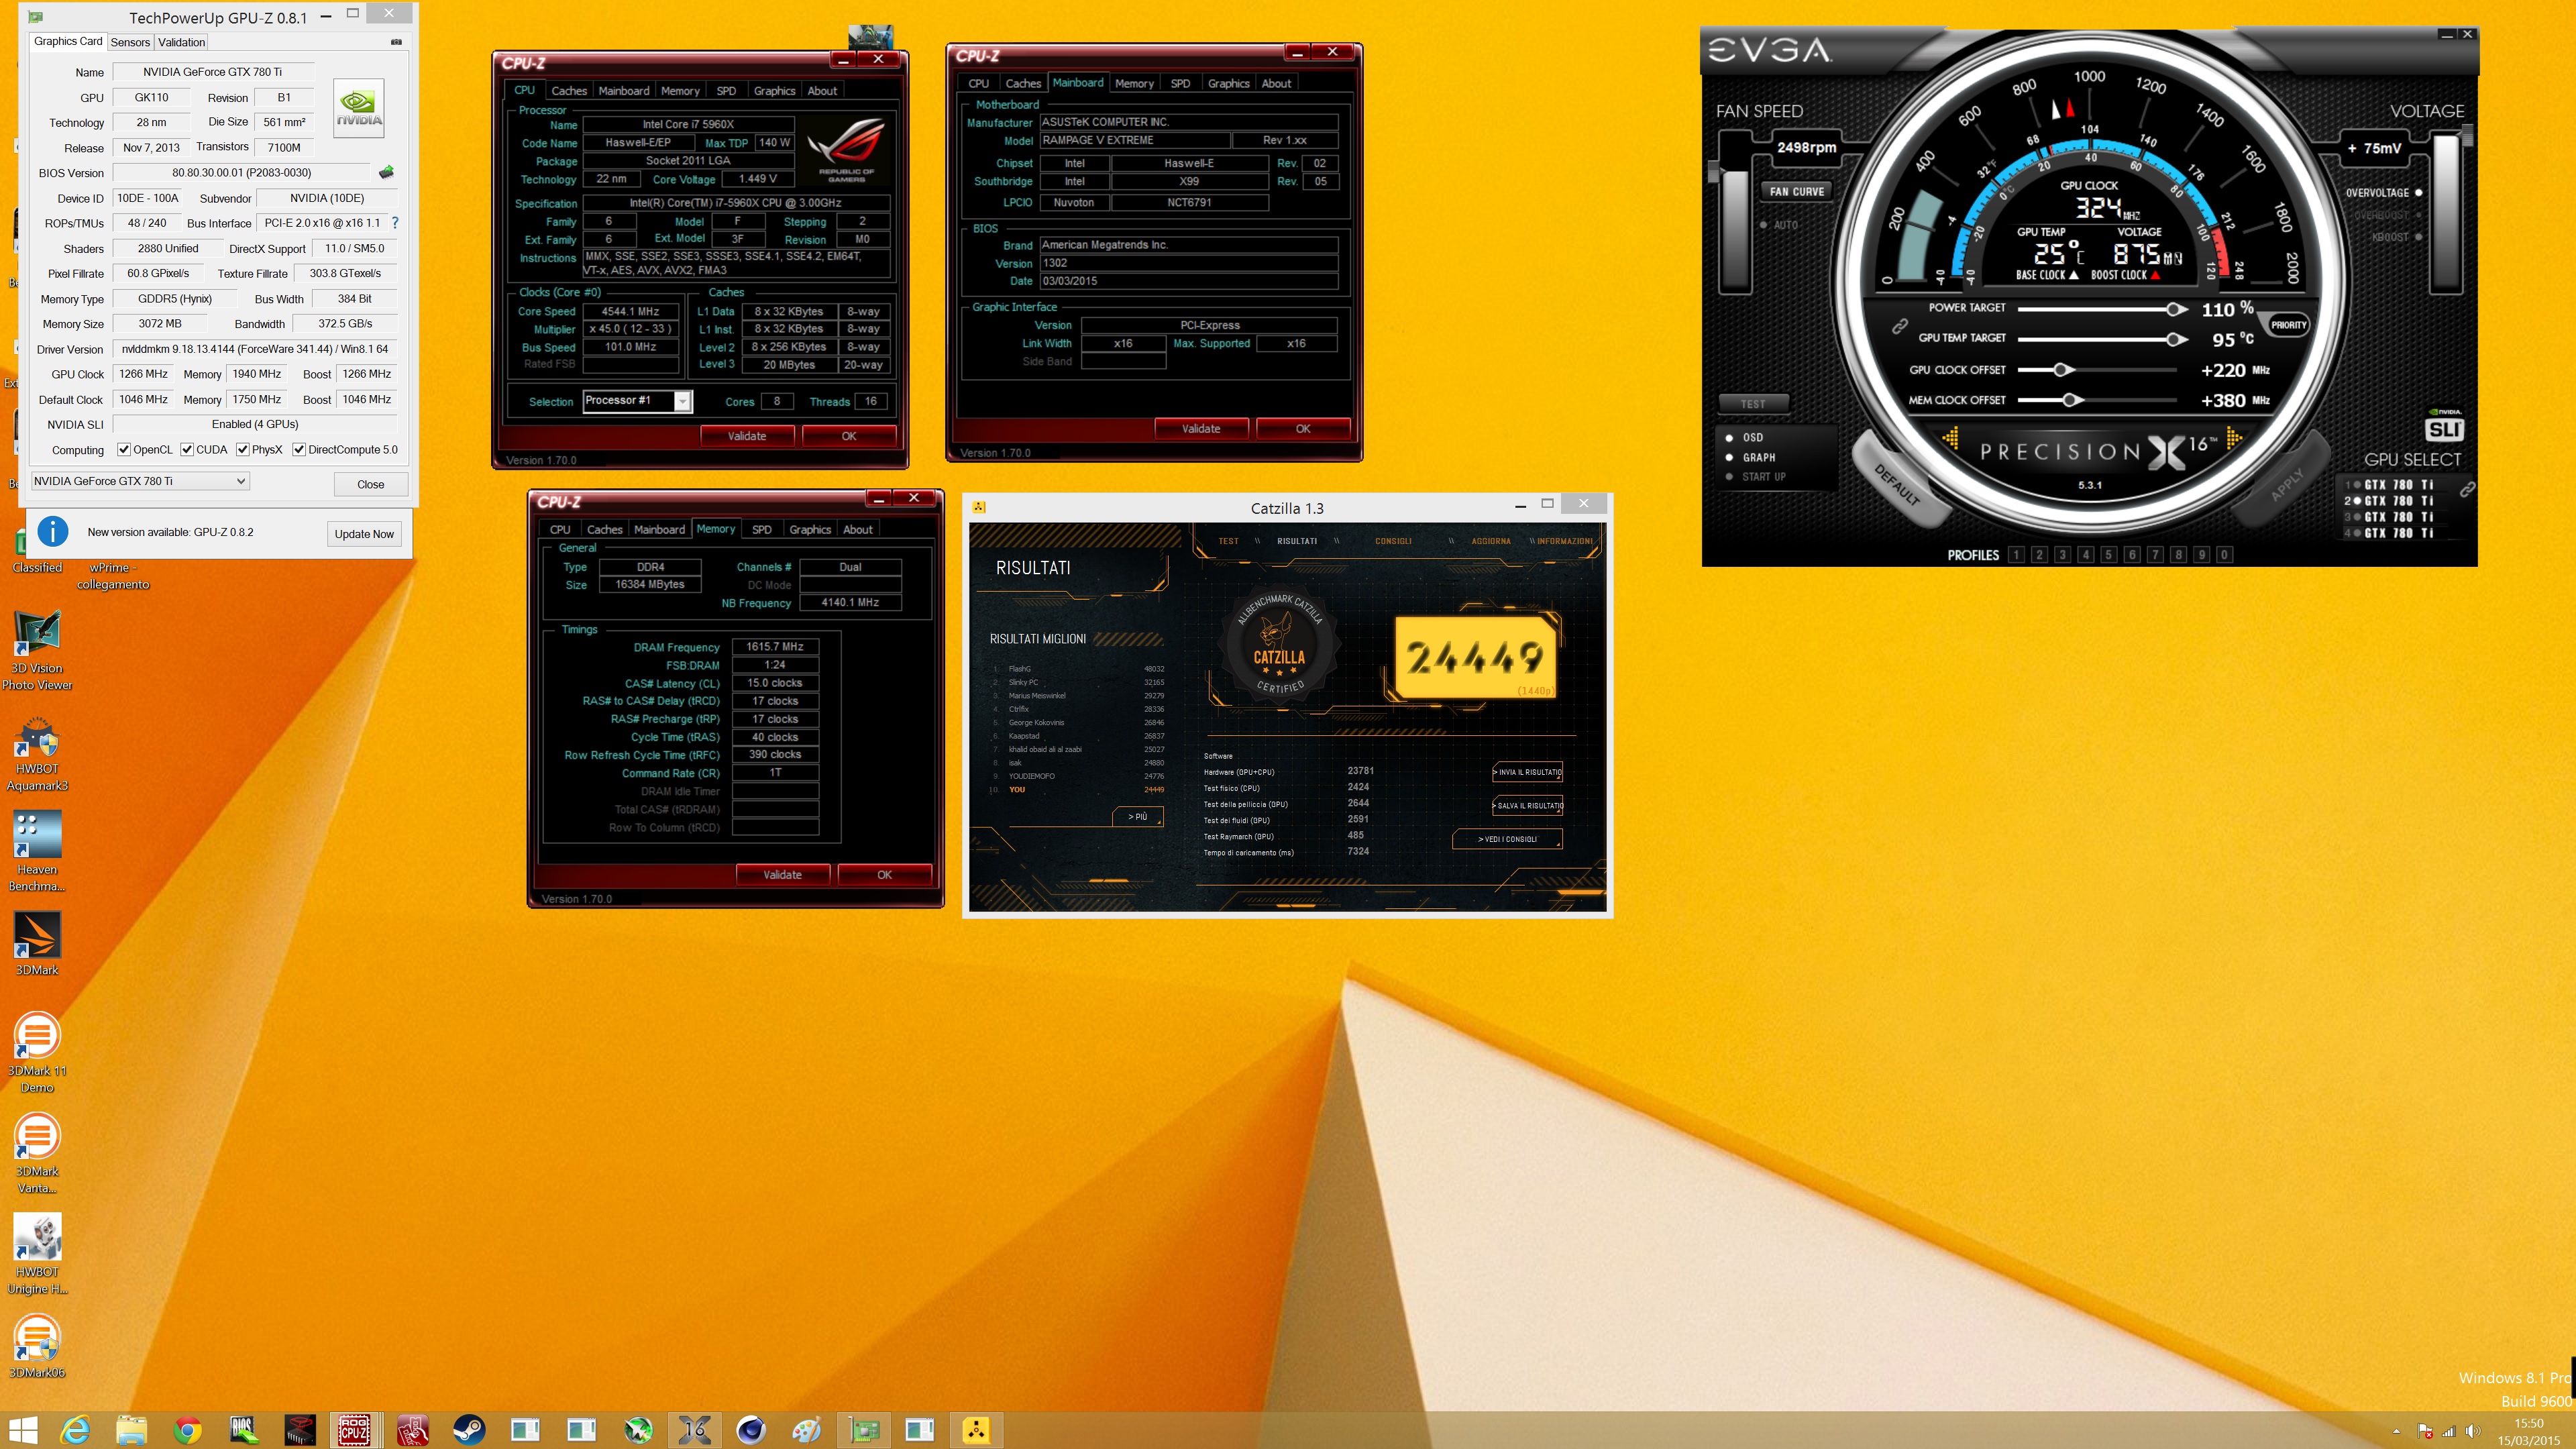Open the 3DMark Vantage desktop icon

pyautogui.click(x=37, y=1153)
